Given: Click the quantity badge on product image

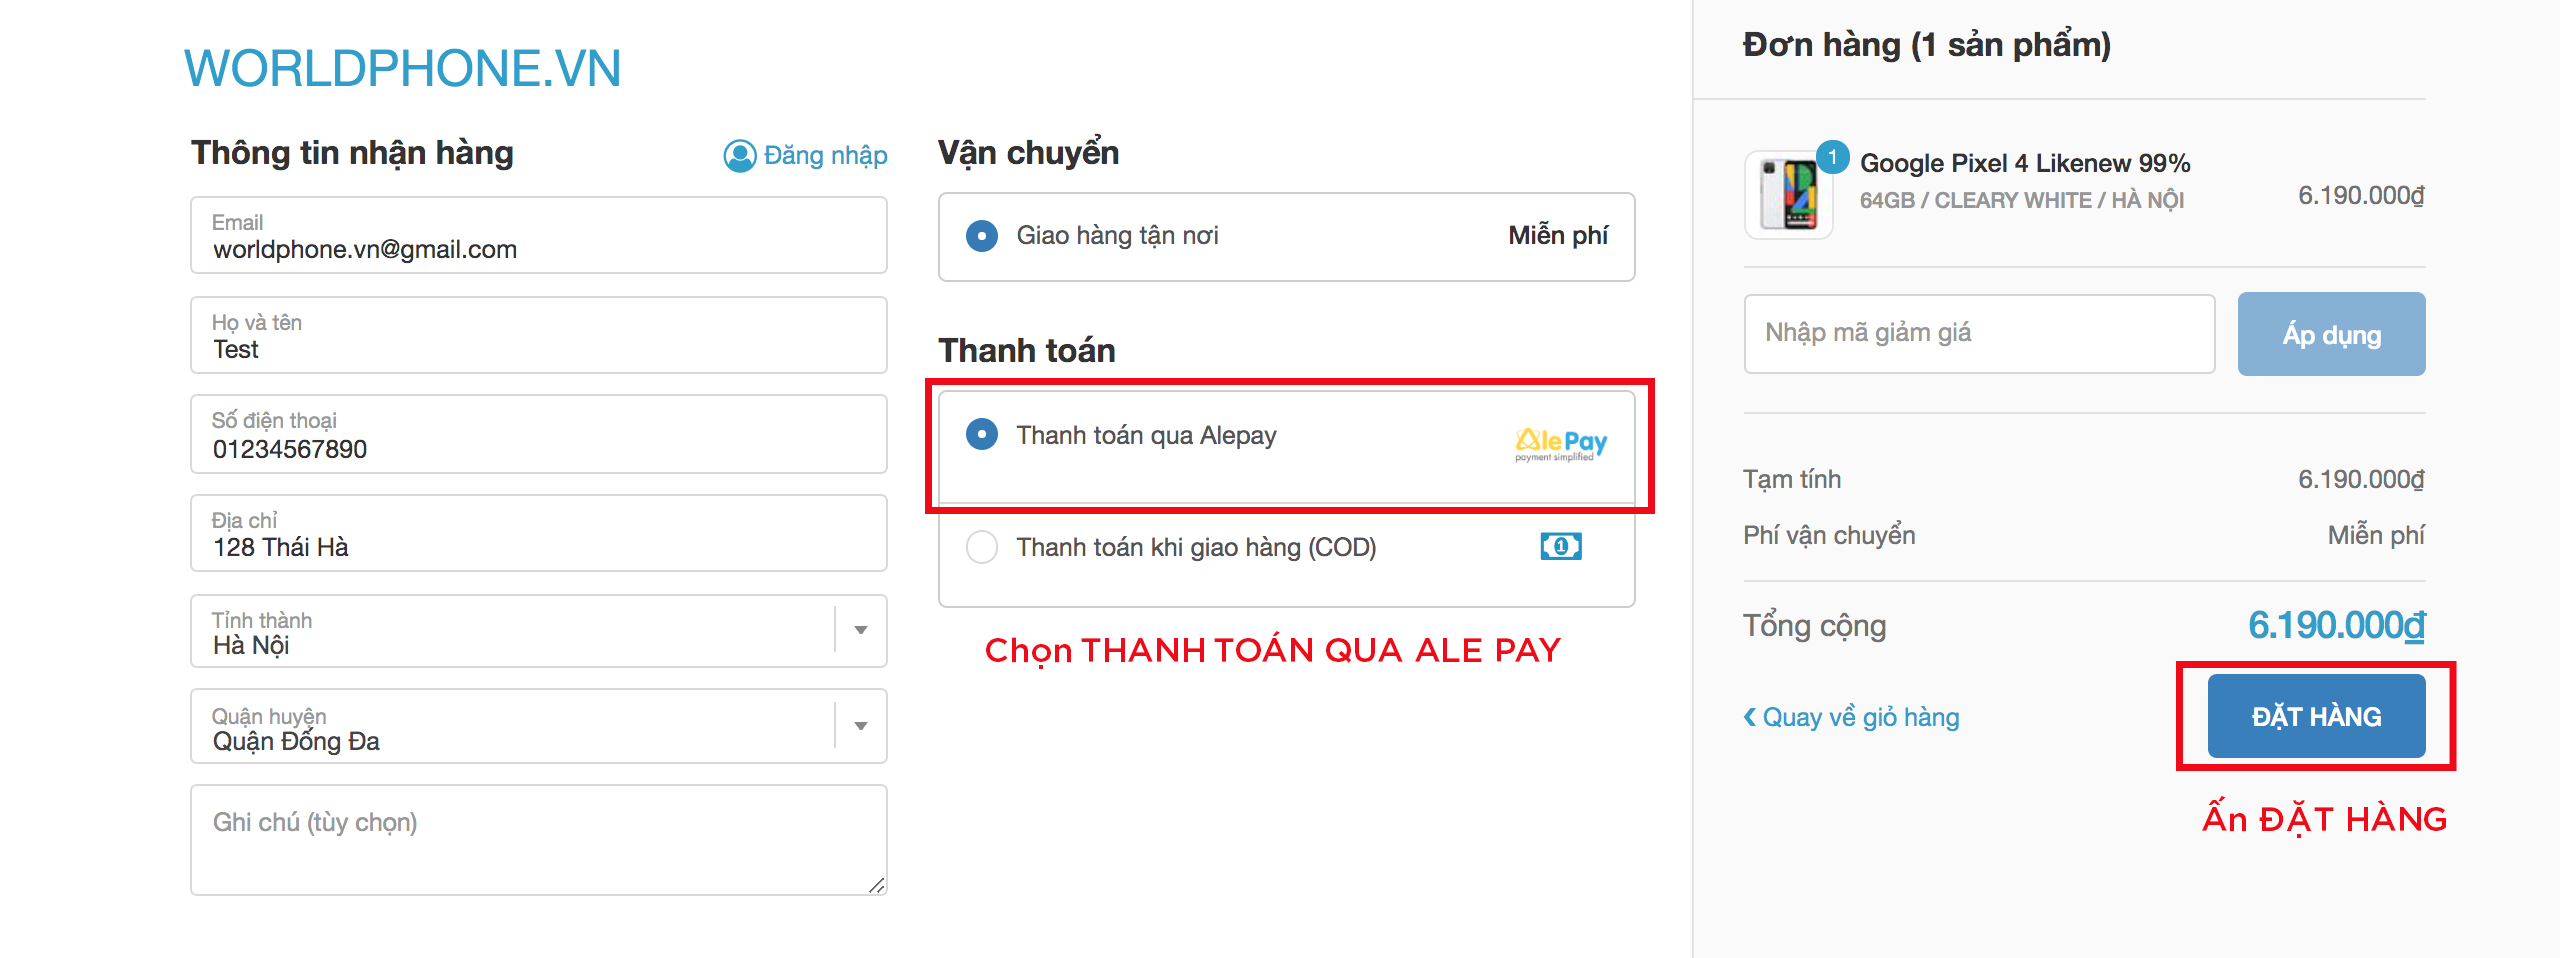Looking at the screenshot, I should (1832, 157).
